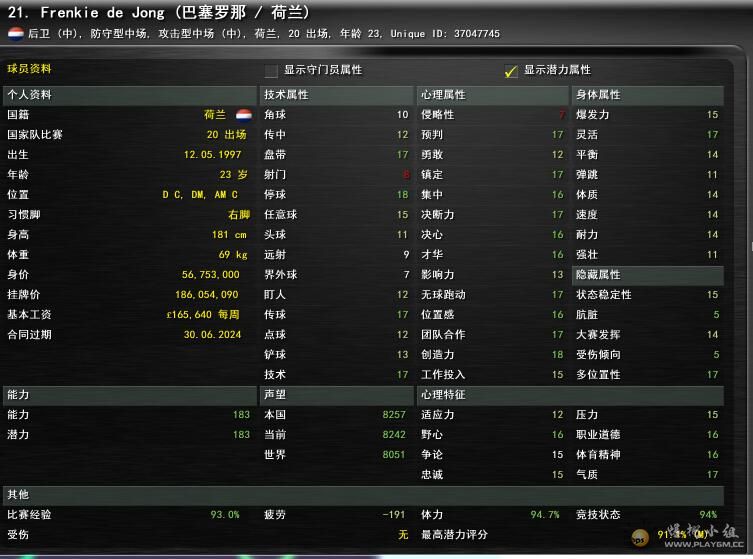
Task: Click the Netherlands flag in the 国籍 row
Action: (x=244, y=115)
